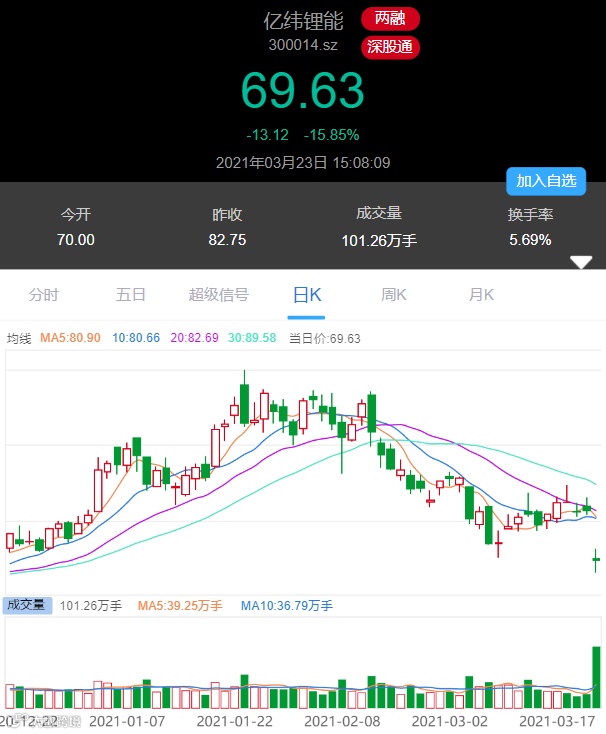Select the 月K tab
Image resolution: width=606 pixels, height=734 pixels.
(481, 295)
